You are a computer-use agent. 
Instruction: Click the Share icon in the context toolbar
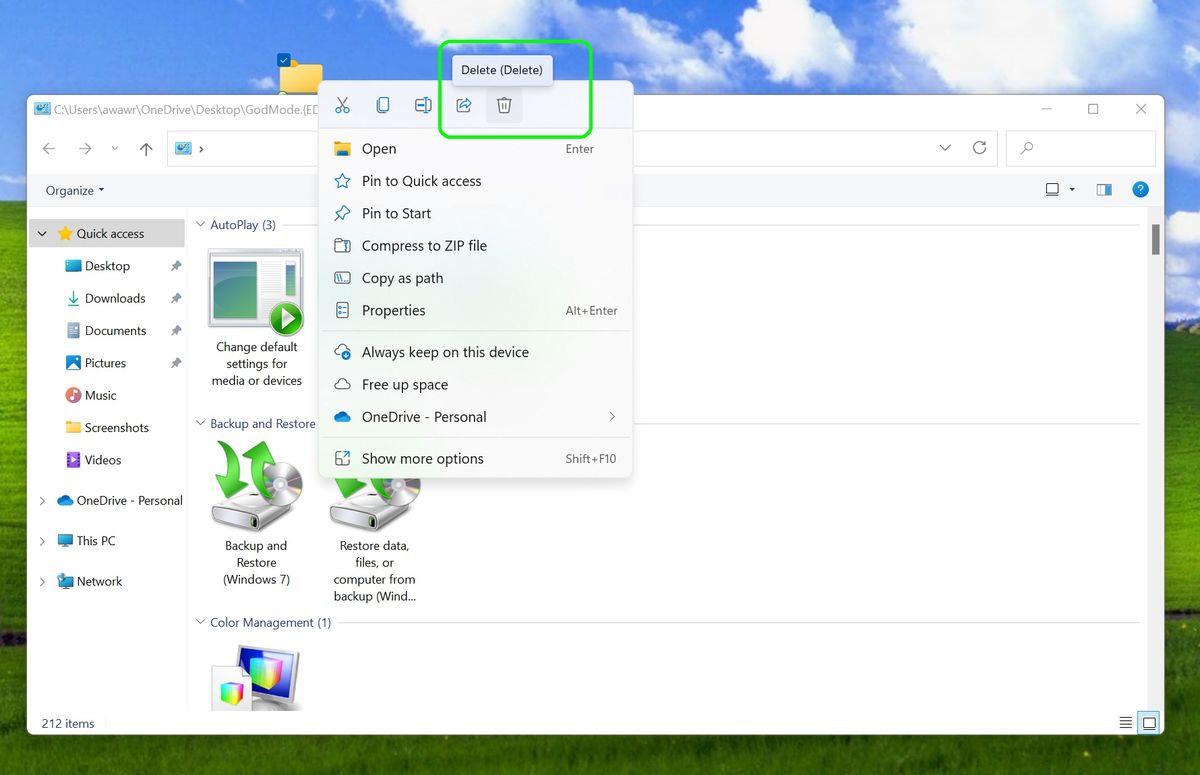463,105
